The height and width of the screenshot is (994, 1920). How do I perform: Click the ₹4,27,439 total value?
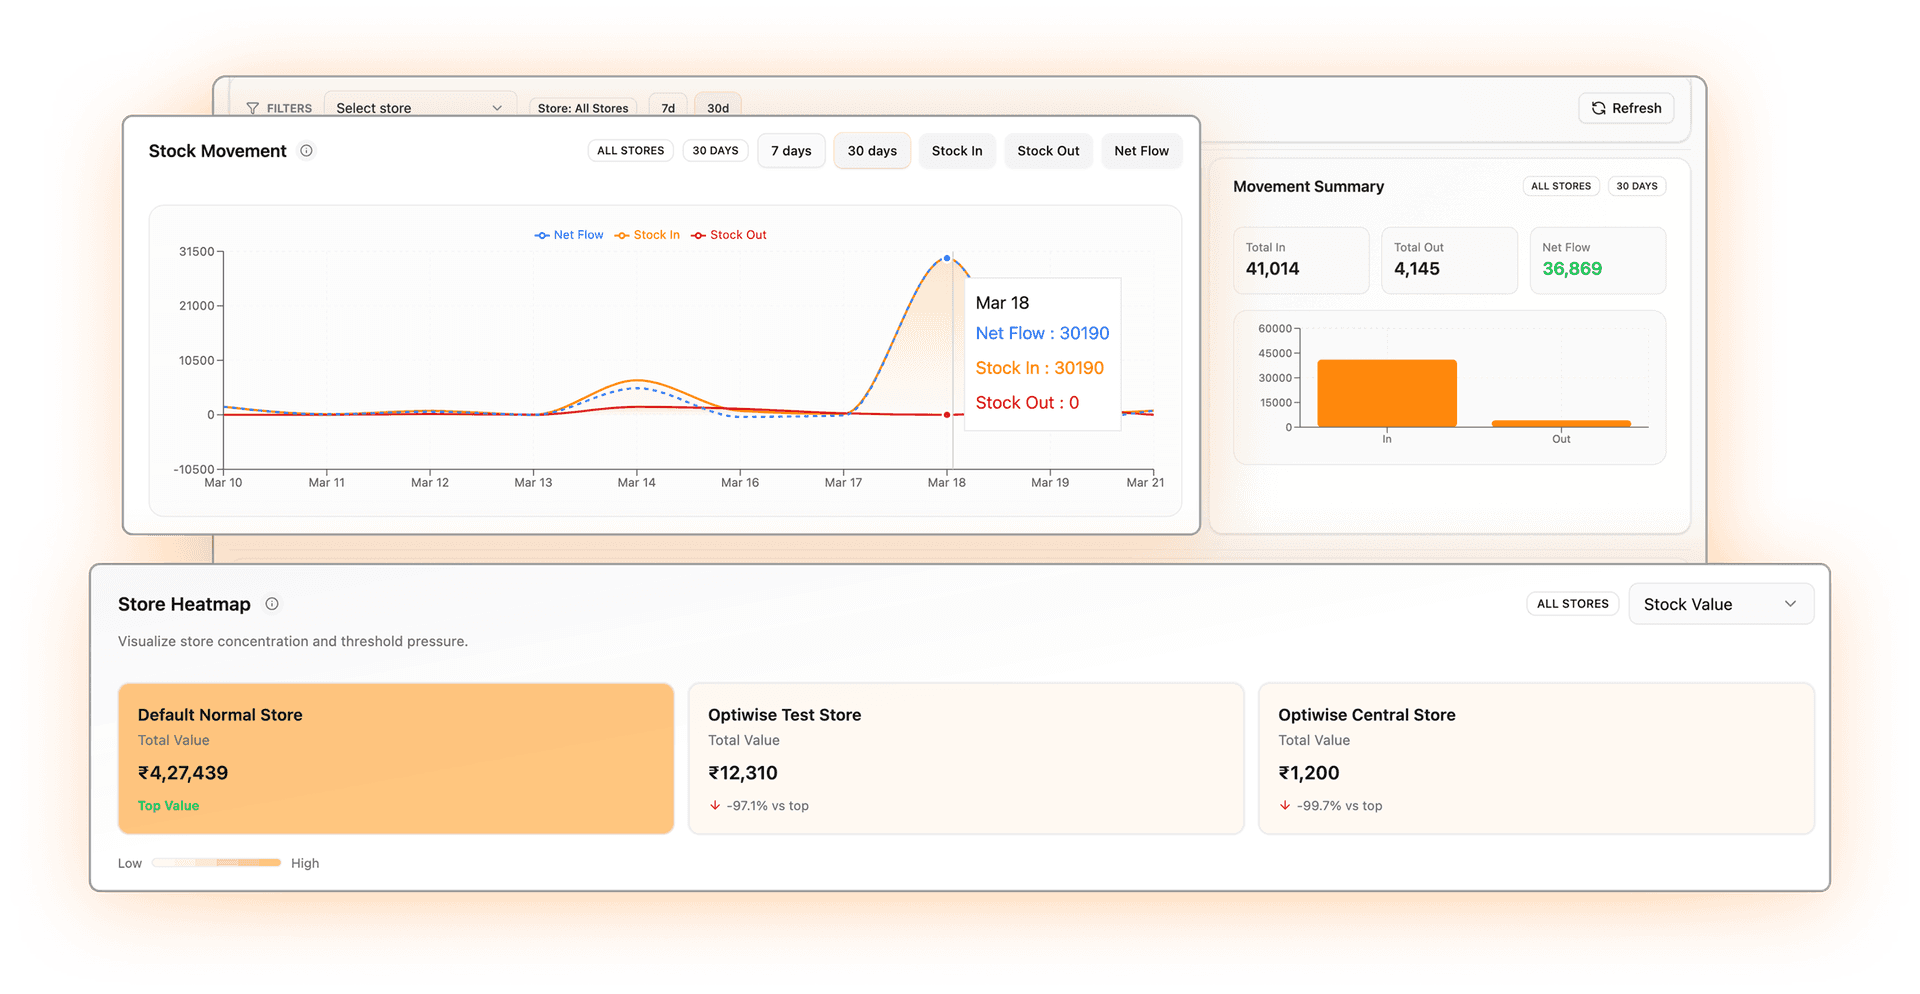183,773
